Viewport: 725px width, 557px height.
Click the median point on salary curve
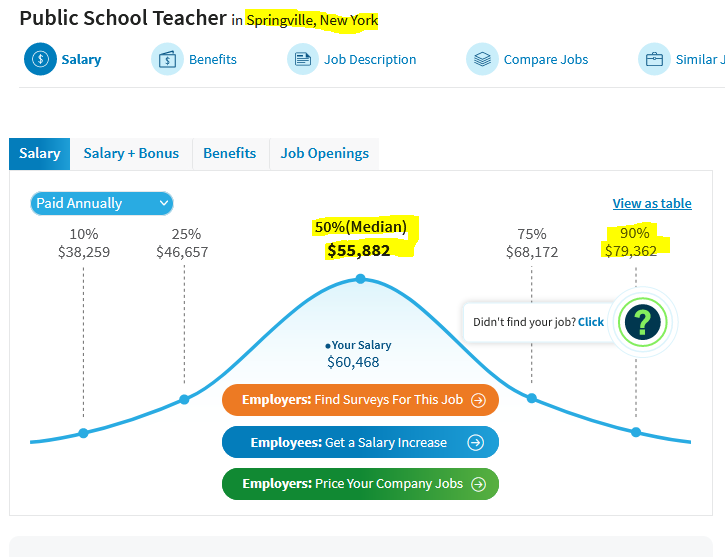click(x=361, y=279)
